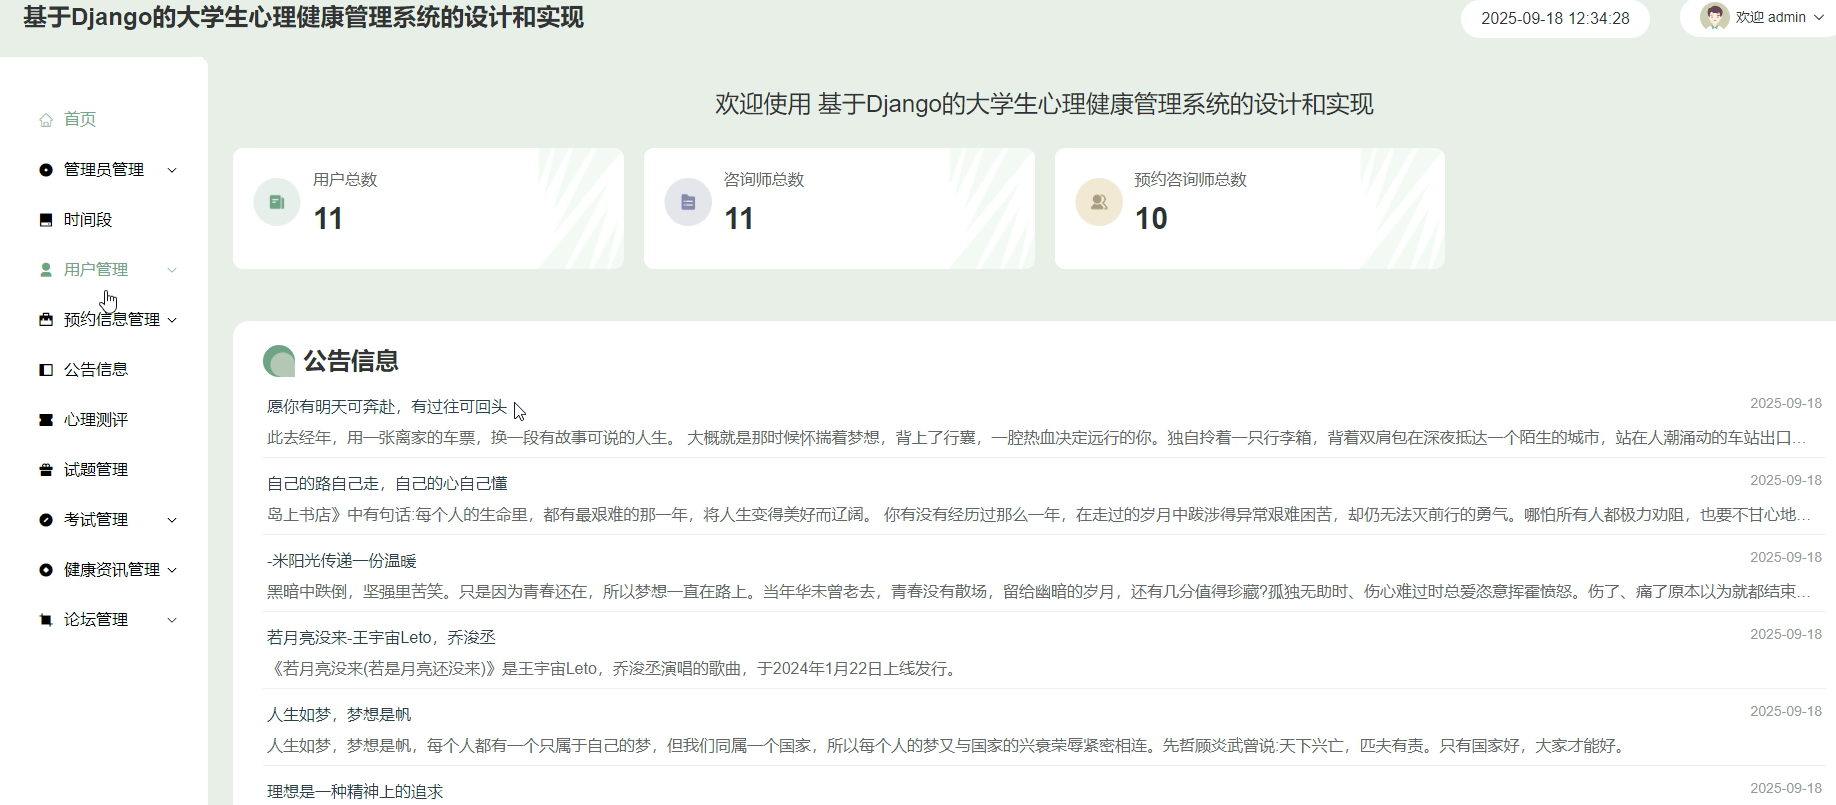Image resolution: width=1836 pixels, height=805 pixels.
Task: Open the 管理员管理 menu label
Action: point(104,170)
